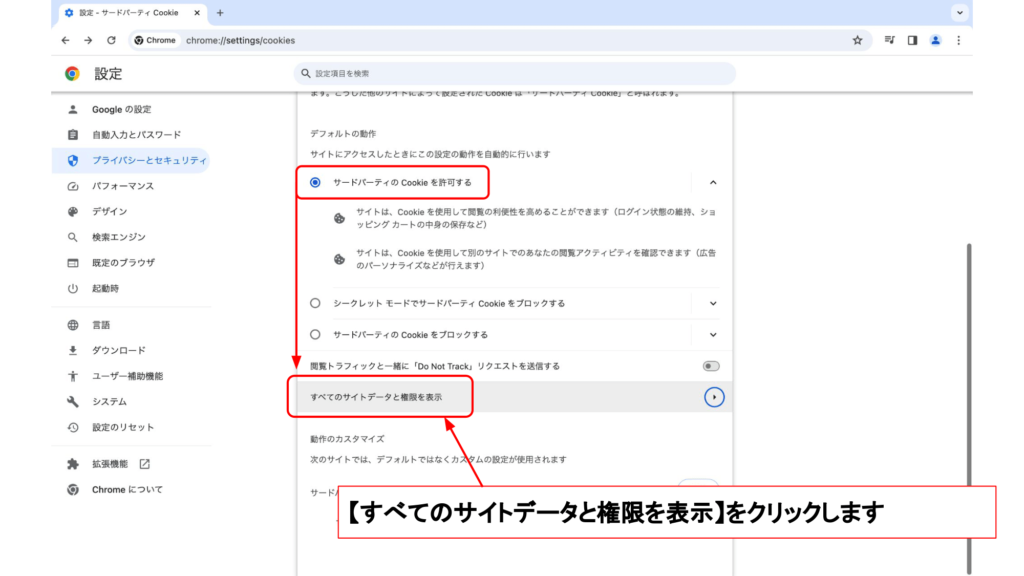The height and width of the screenshot is (576, 1024).
Task: Open a new tab with plus icon
Action: pyautogui.click(x=220, y=13)
